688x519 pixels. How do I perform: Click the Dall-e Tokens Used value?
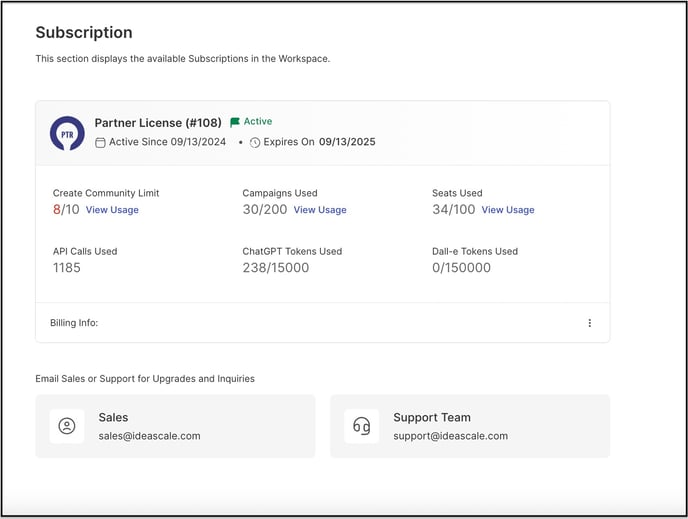[461, 268]
